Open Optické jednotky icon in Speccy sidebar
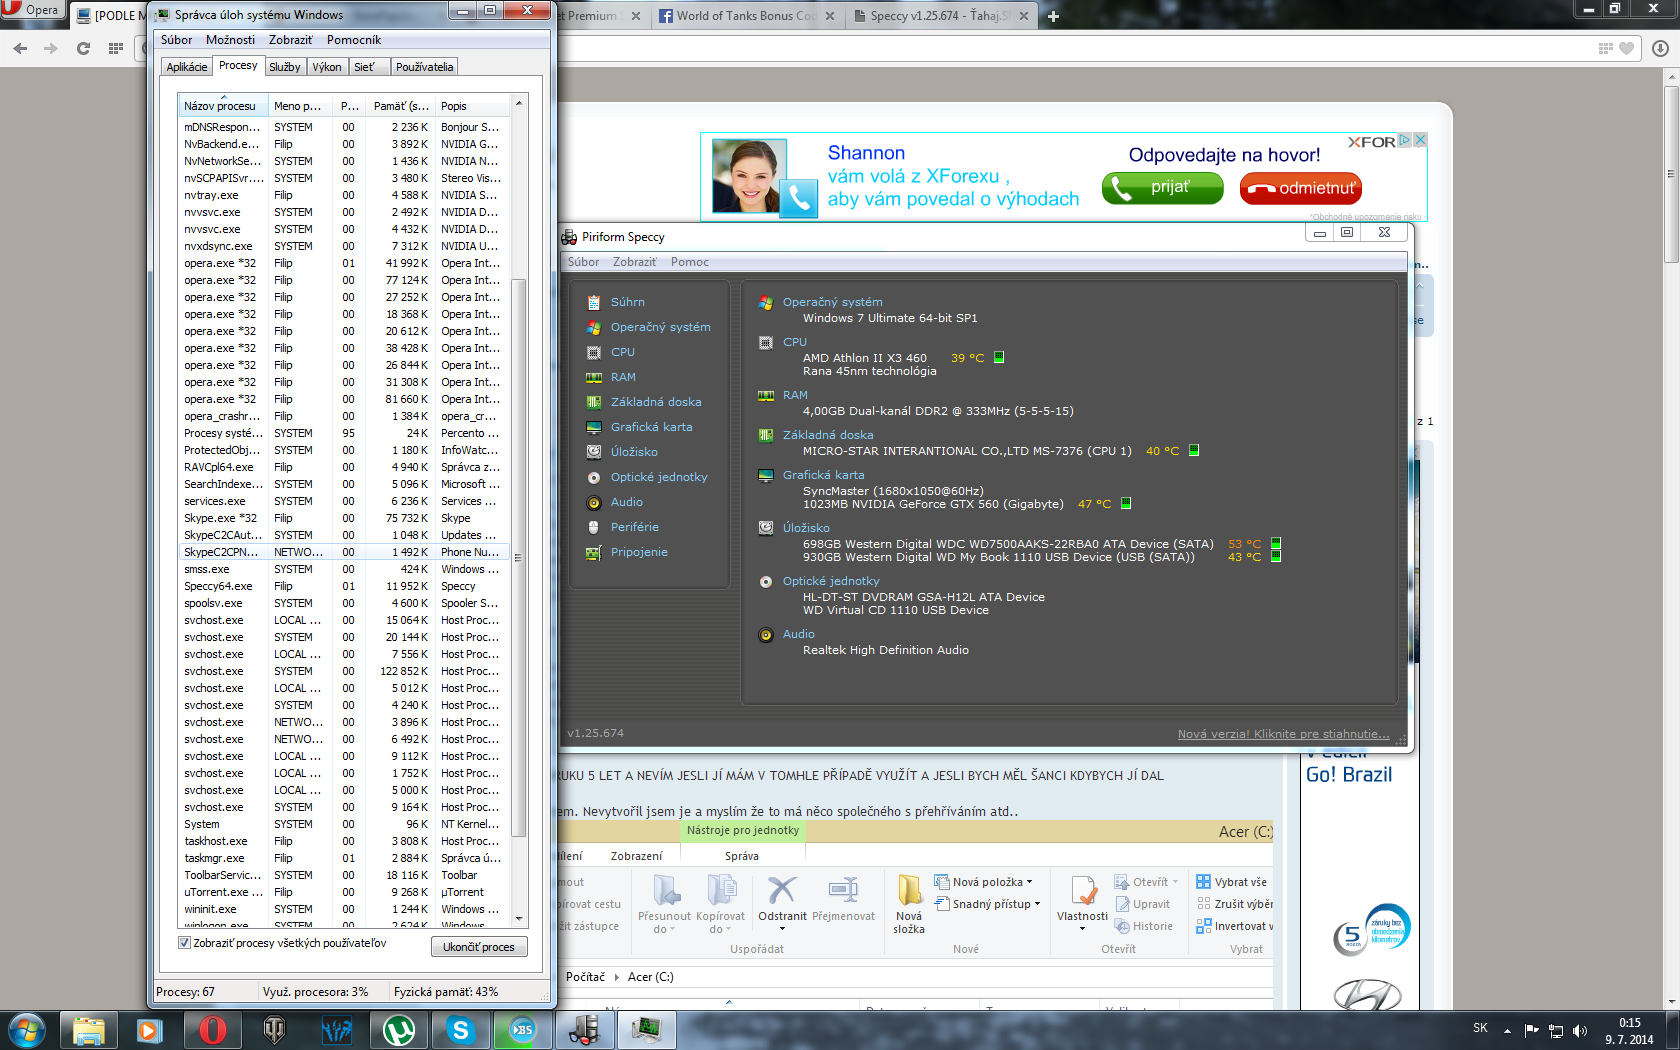 pyautogui.click(x=594, y=477)
